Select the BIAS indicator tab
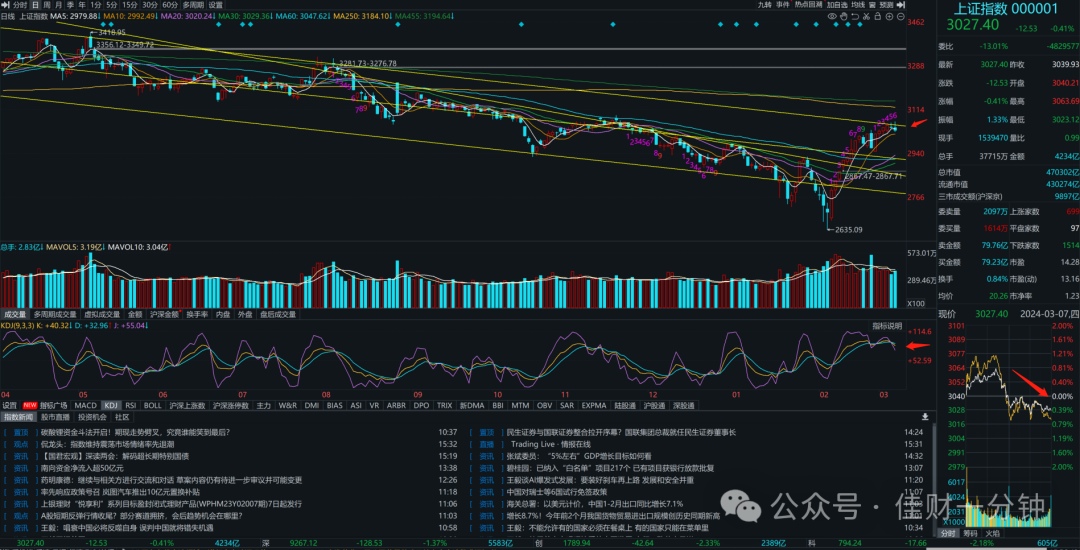Image resolution: width=1080 pixels, height=550 pixels. pos(335,405)
